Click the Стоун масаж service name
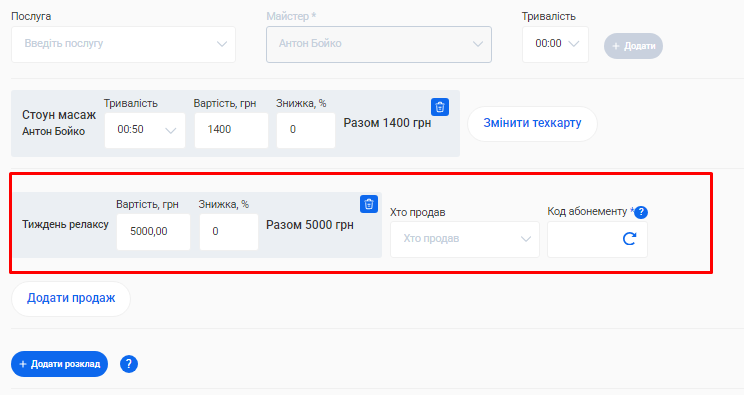This screenshot has height=395, width=744. point(59,115)
